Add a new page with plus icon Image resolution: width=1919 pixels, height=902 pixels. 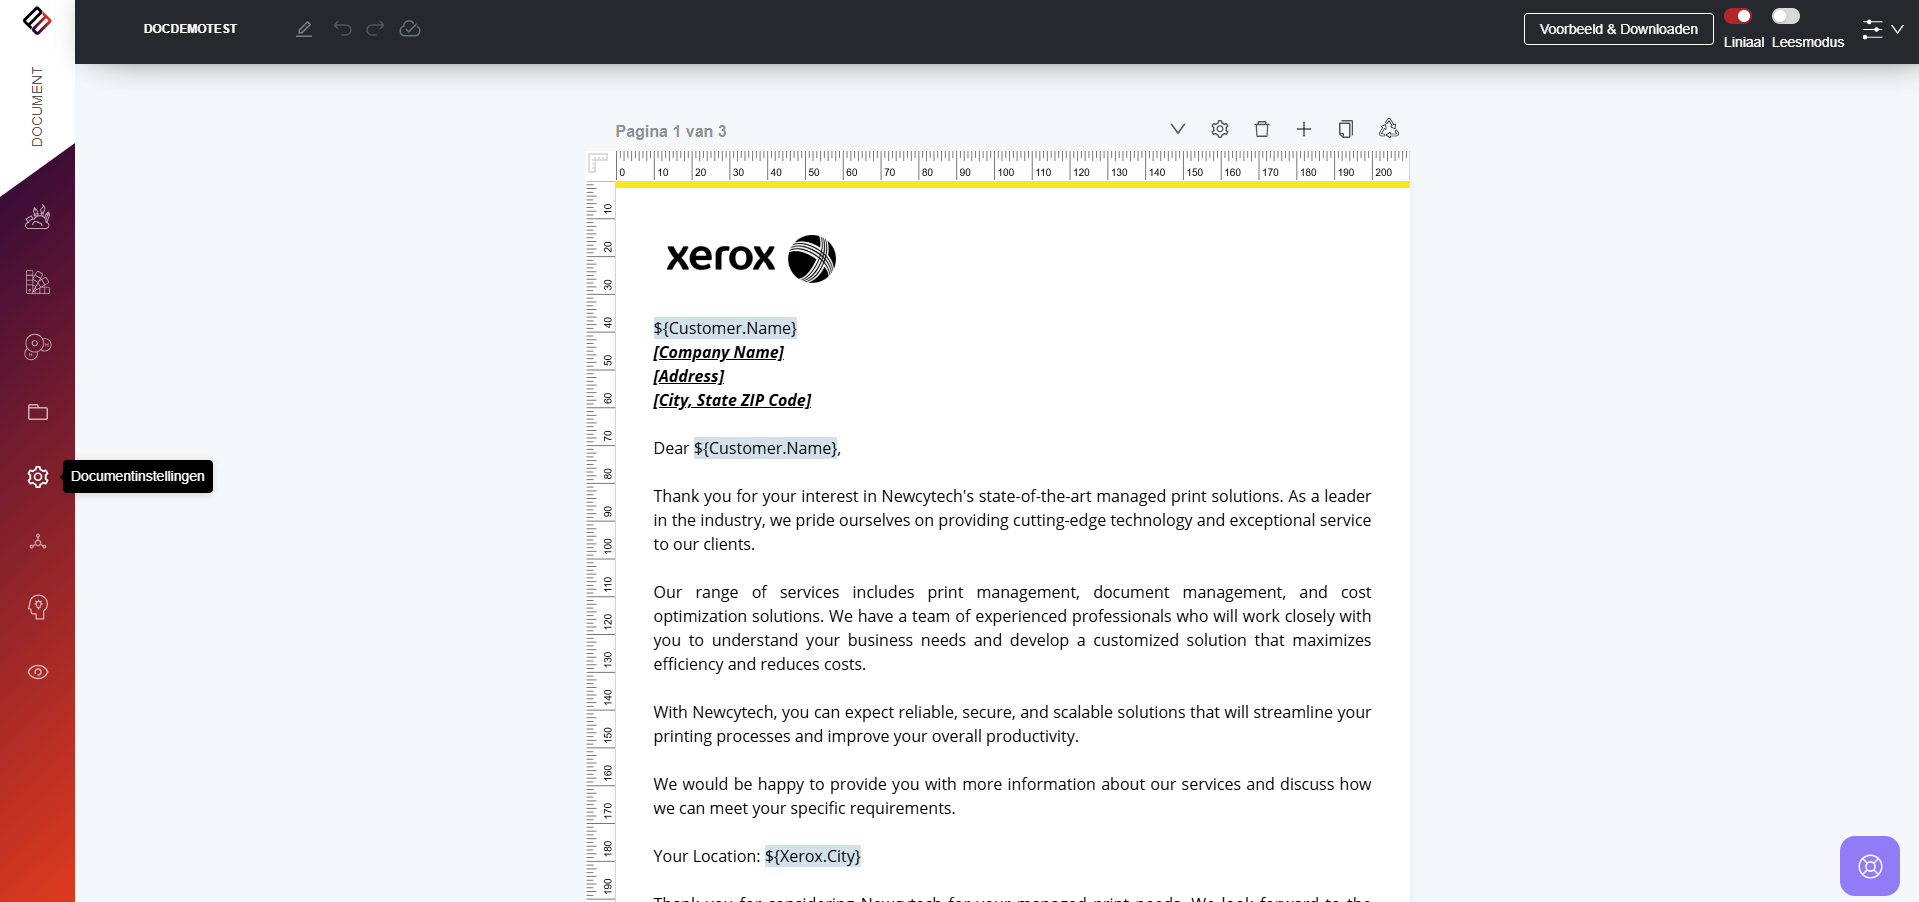(x=1304, y=129)
